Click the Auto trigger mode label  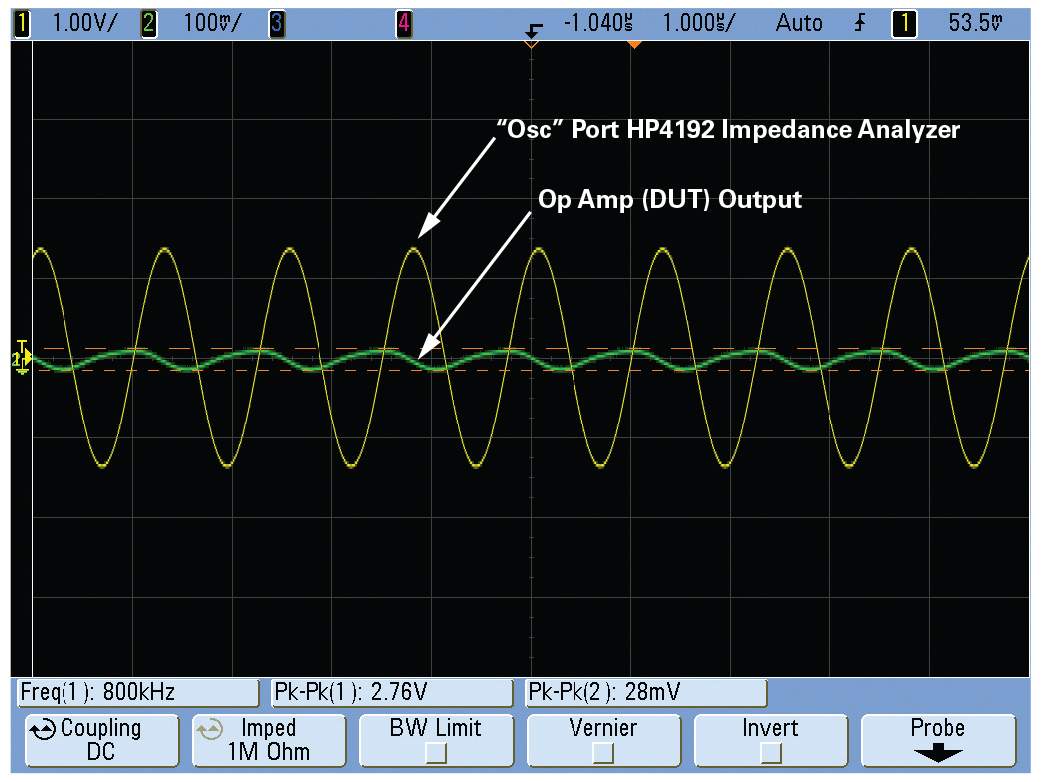click(799, 23)
